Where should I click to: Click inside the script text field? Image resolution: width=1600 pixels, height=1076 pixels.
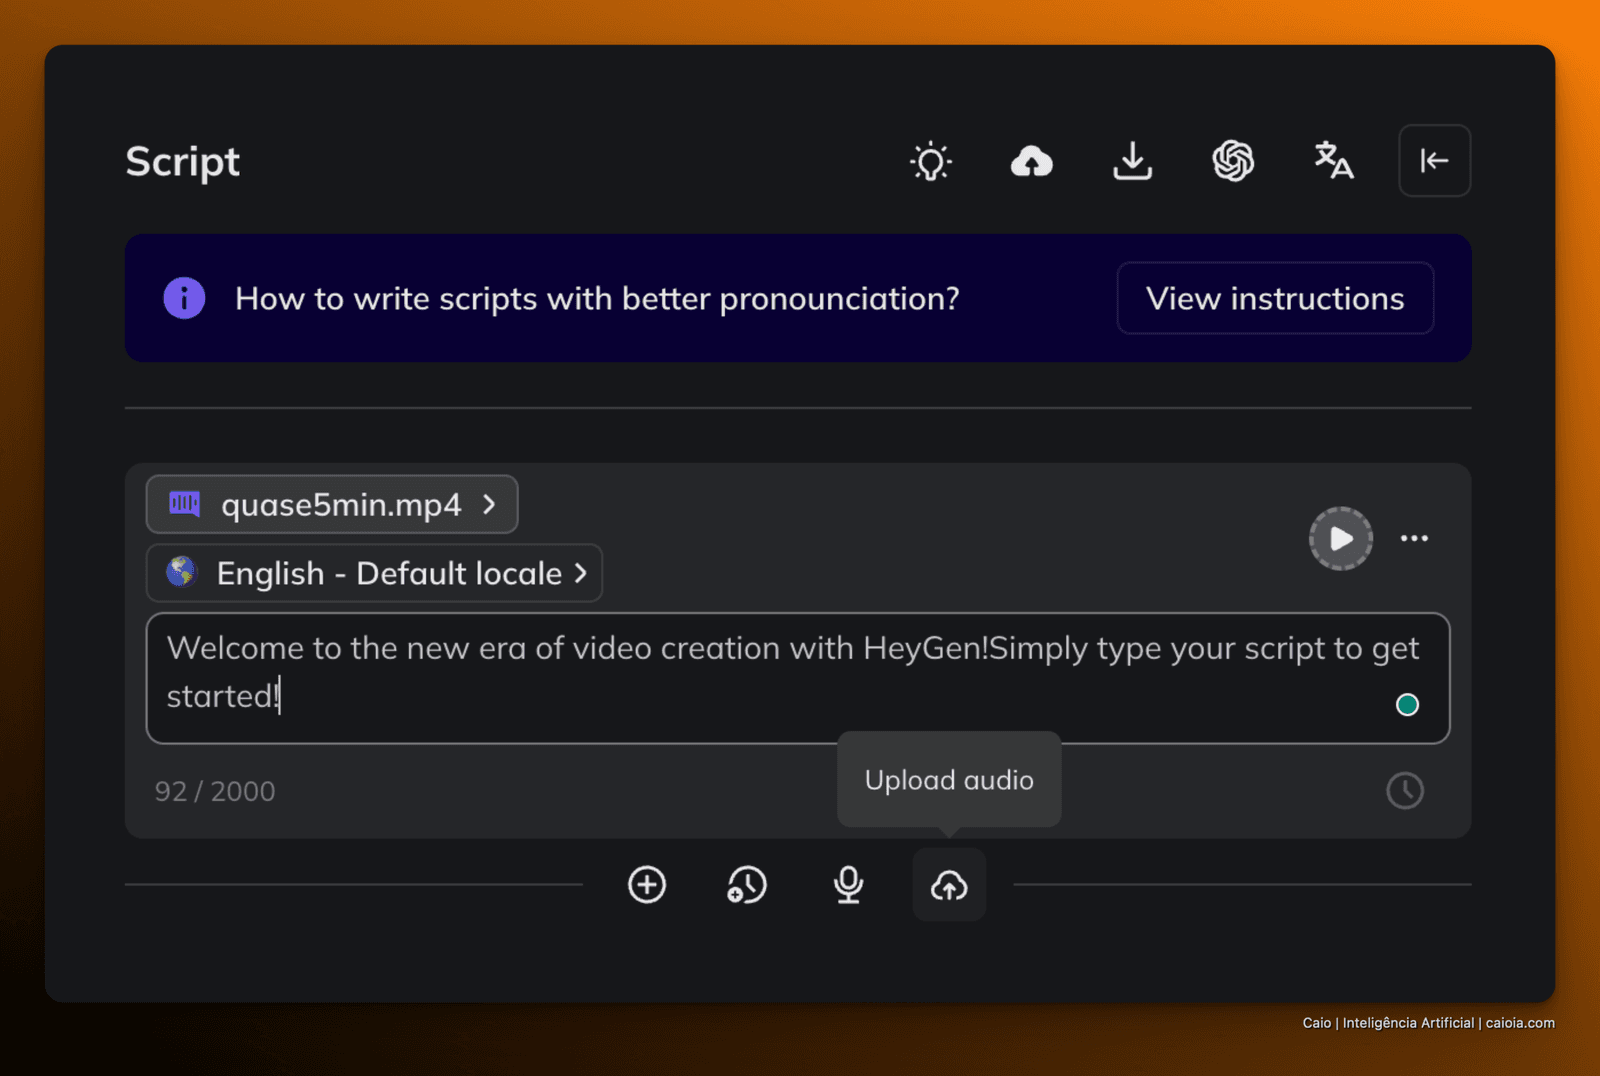798,678
